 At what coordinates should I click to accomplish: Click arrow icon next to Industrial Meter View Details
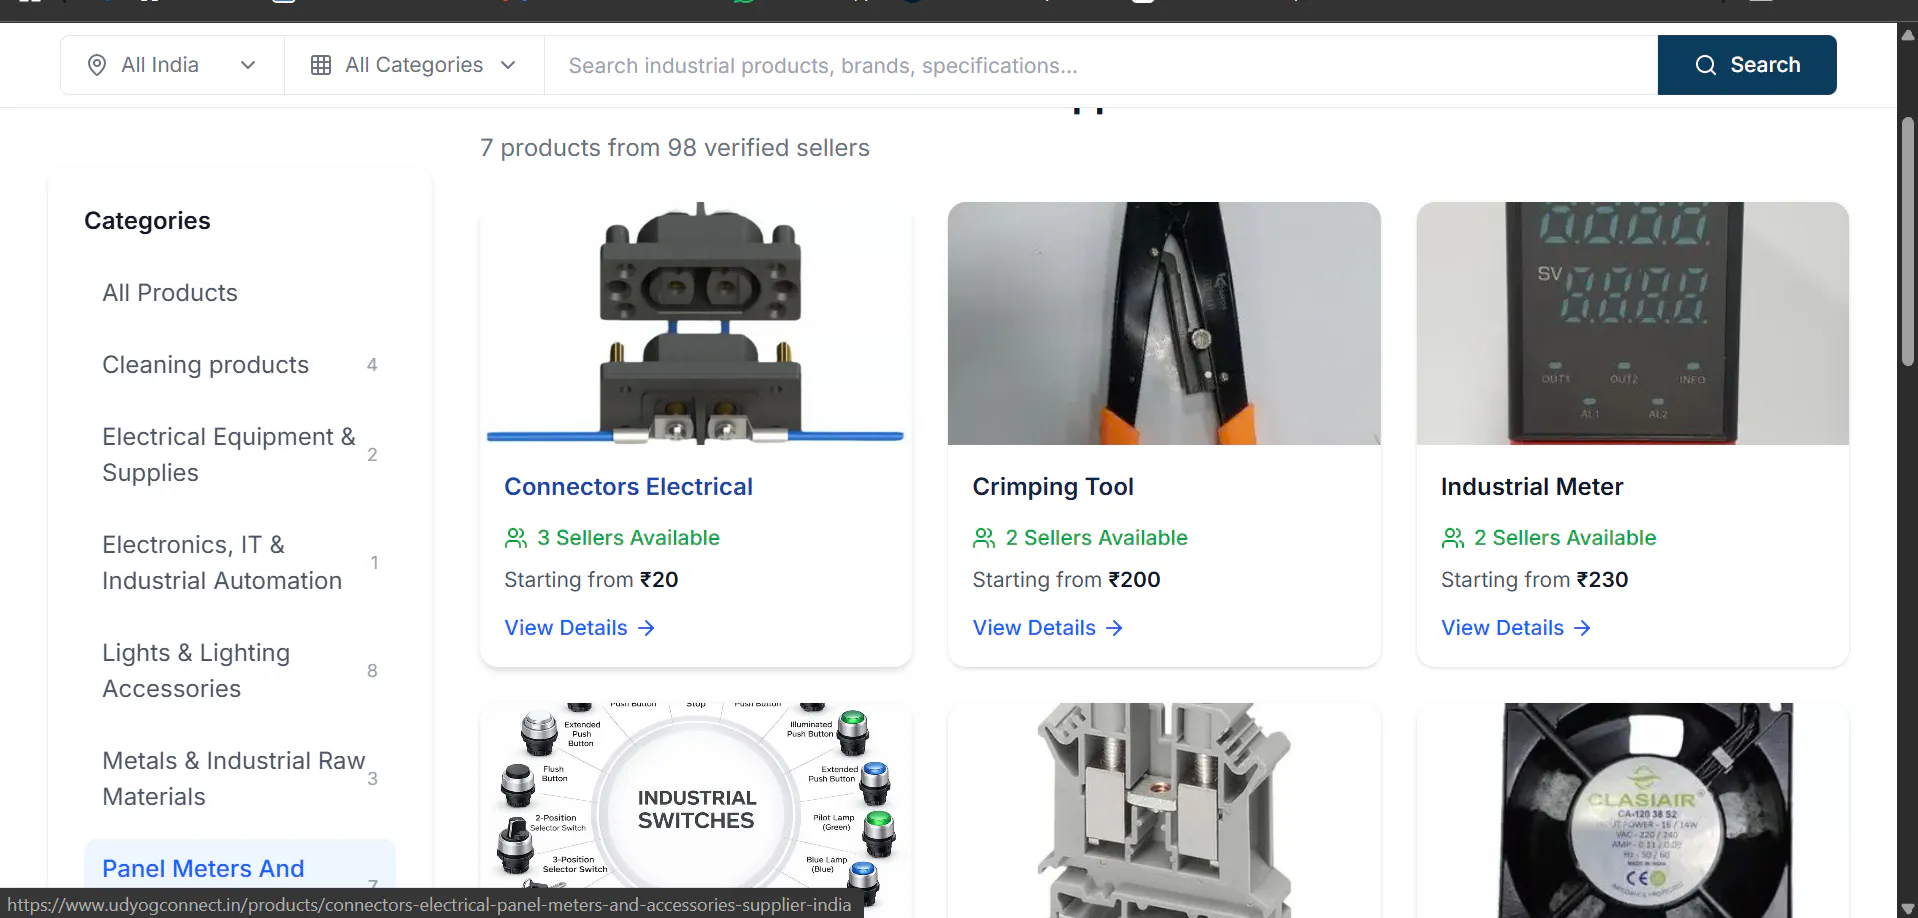tap(1582, 628)
